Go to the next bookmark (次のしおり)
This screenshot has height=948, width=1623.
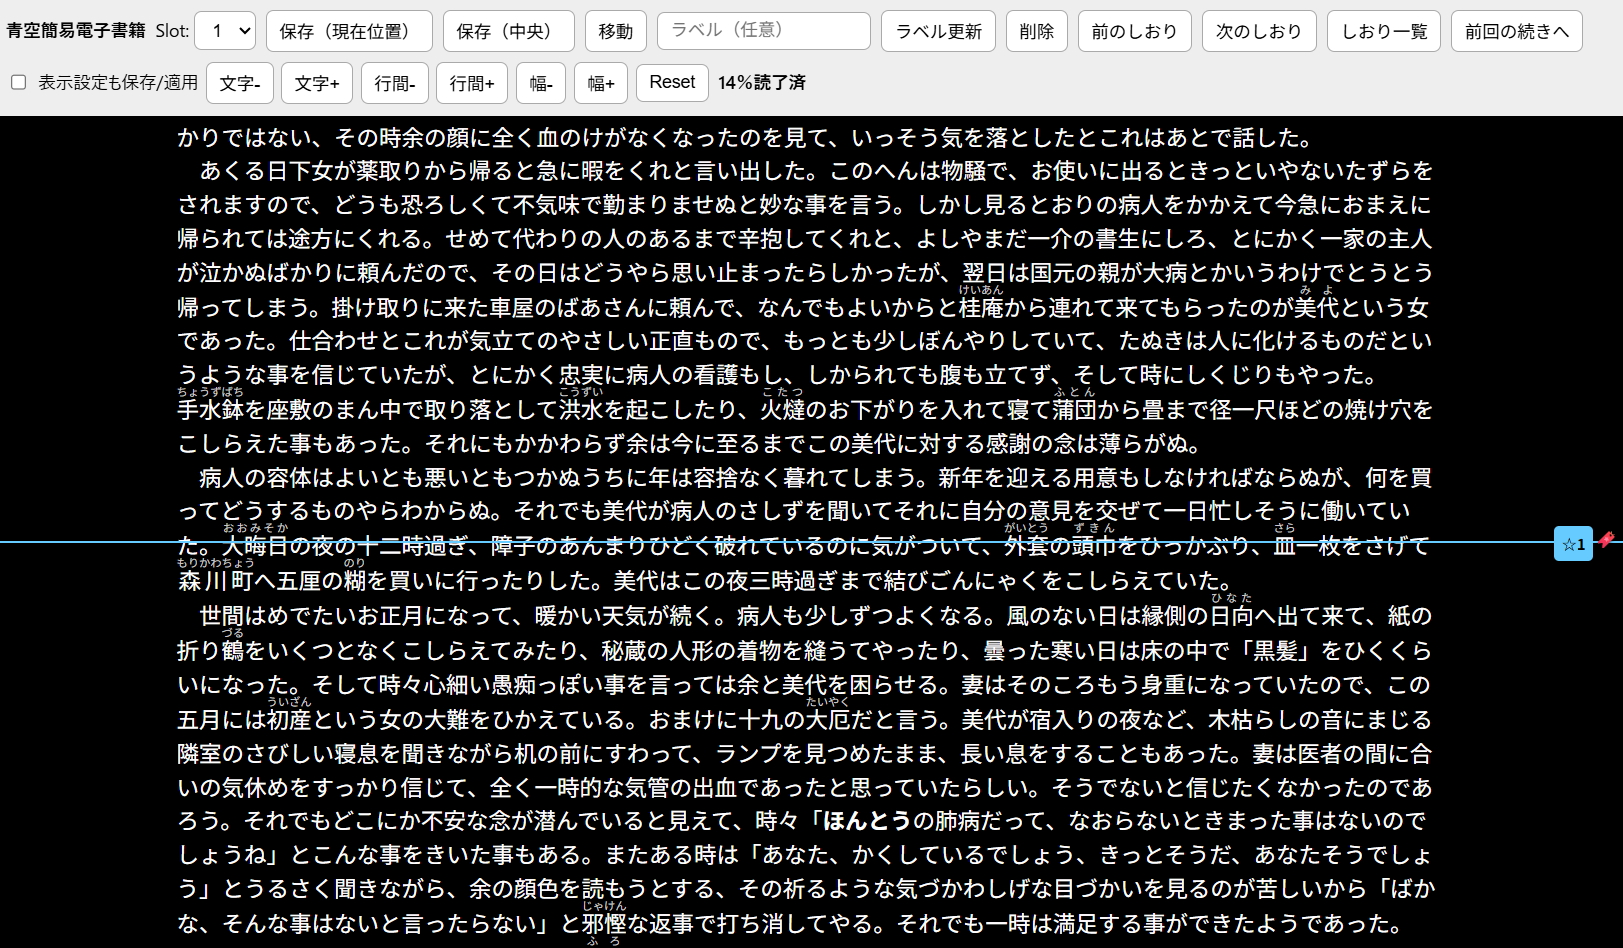pyautogui.click(x=1259, y=31)
